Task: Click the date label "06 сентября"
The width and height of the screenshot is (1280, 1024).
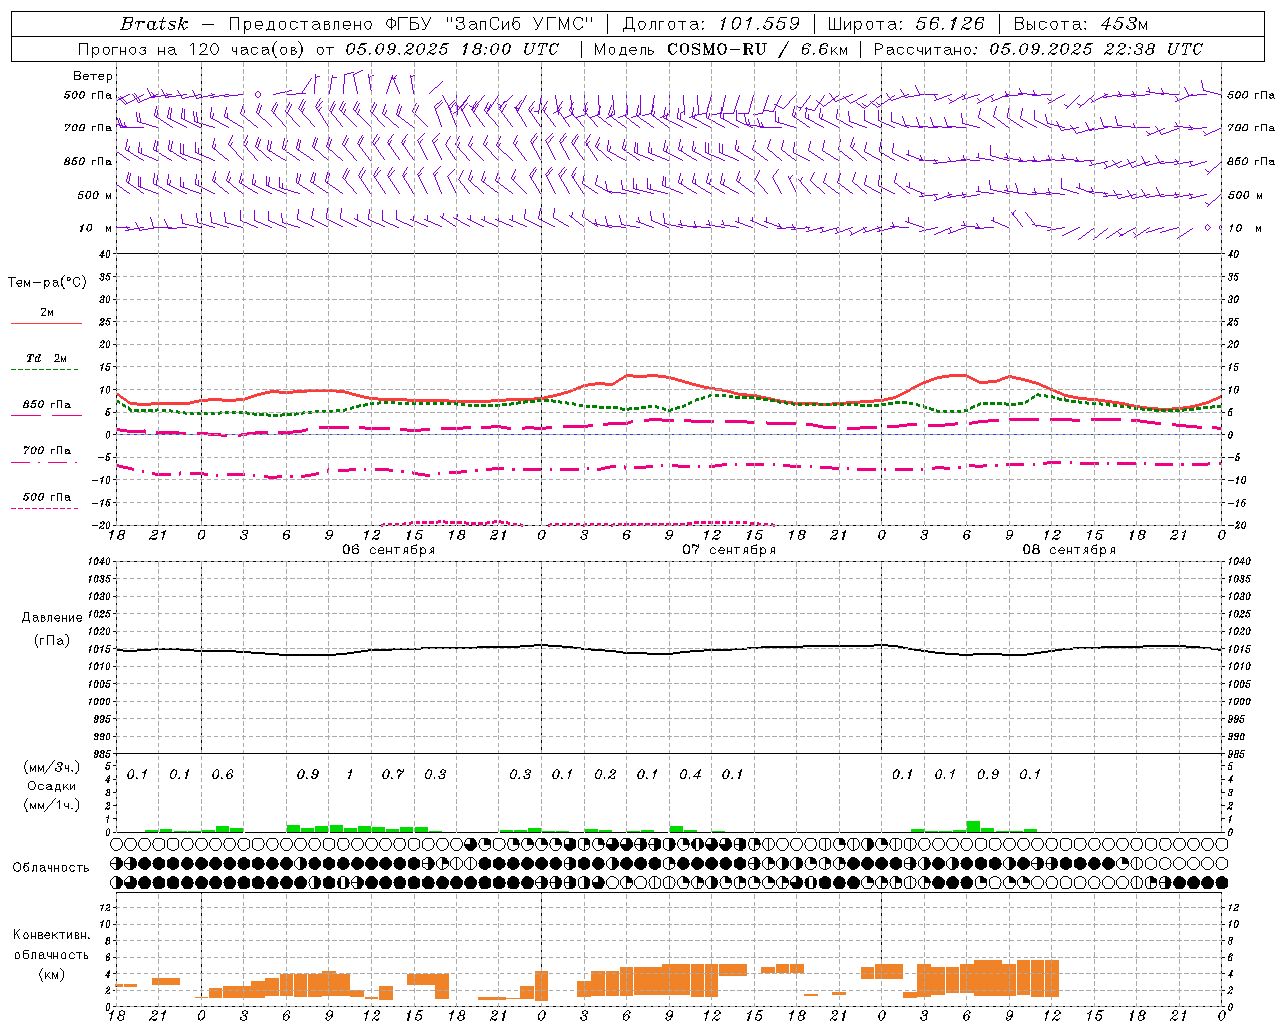Action: click(x=389, y=550)
